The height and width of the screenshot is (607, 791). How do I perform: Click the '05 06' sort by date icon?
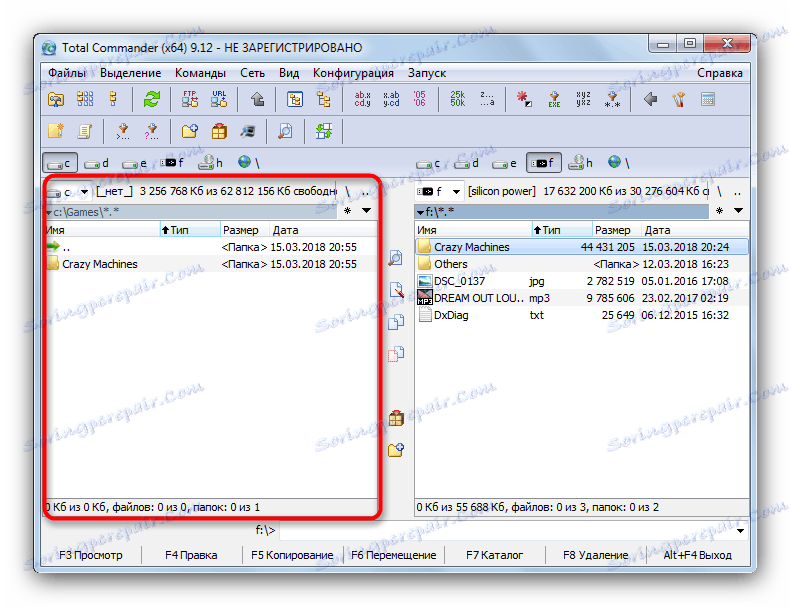click(419, 99)
